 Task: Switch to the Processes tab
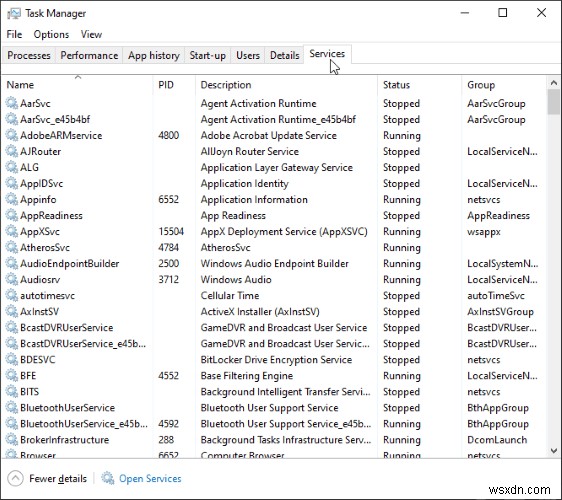[x=29, y=56]
